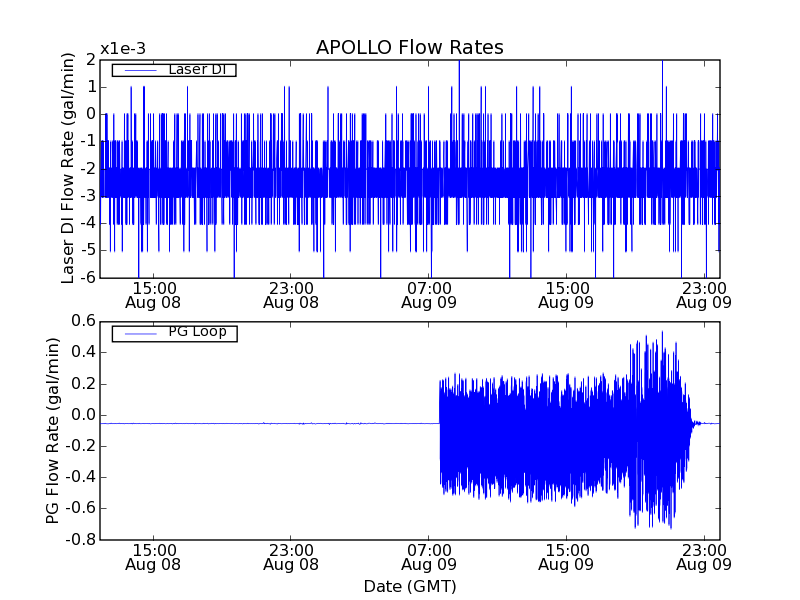Image resolution: width=800 pixels, height=600 pixels.
Task: Click 23:00 Aug 08 tick under top plot
Action: [x=291, y=294]
